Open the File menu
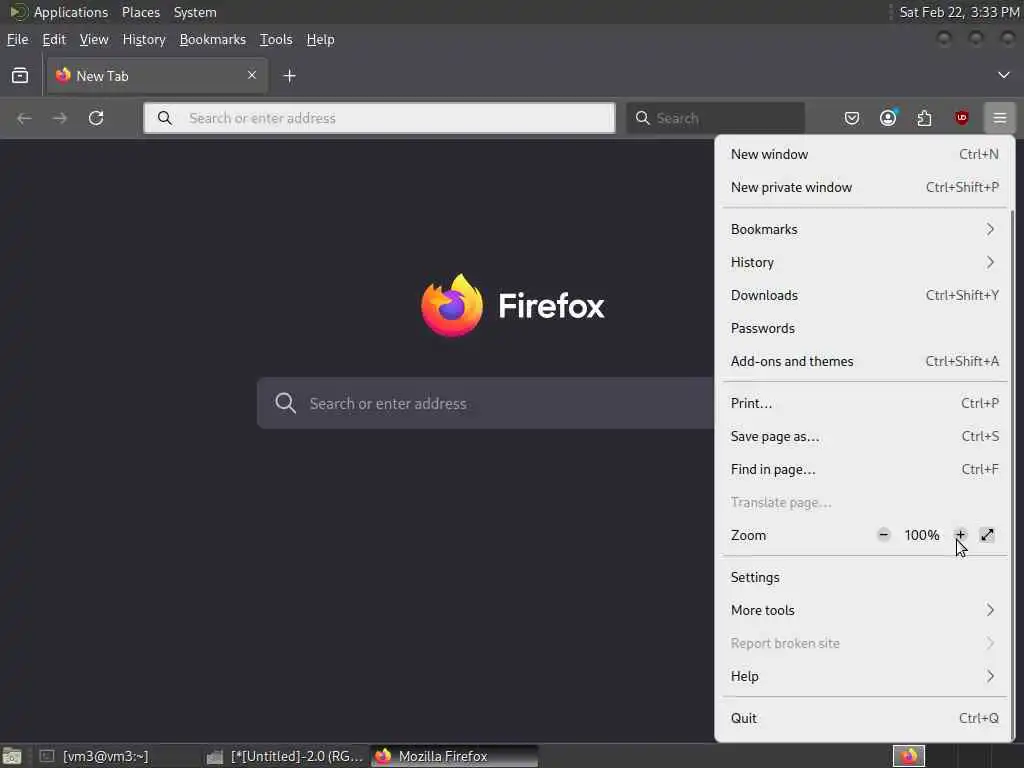1024x768 pixels. [18, 40]
